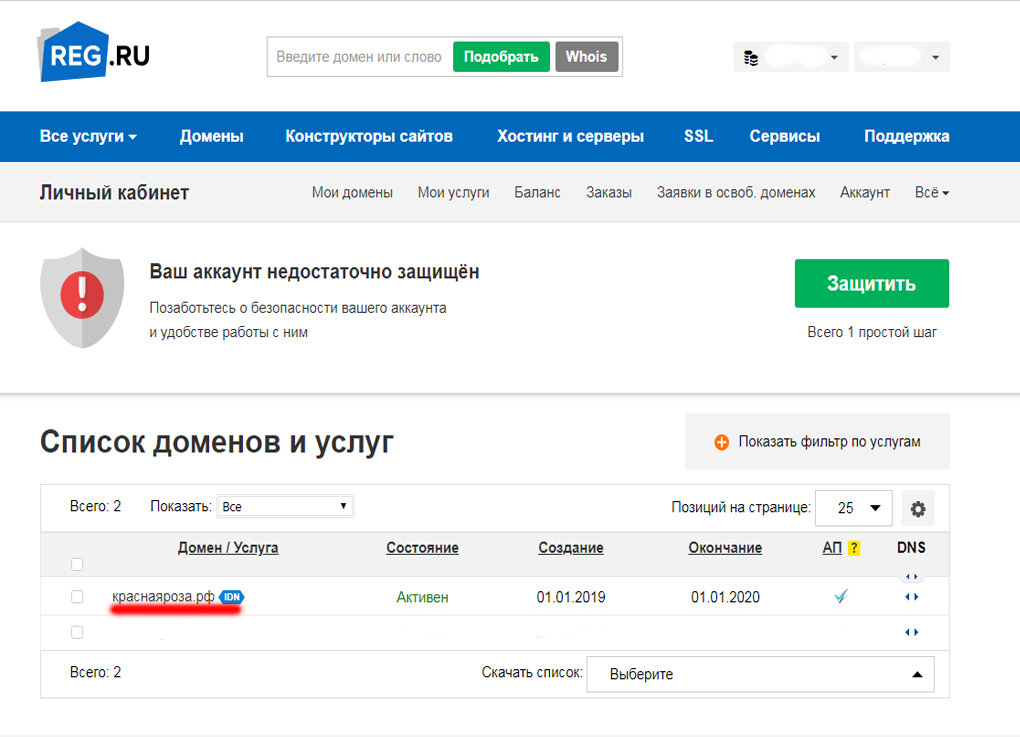The height and width of the screenshot is (737, 1020).
Task: Click the Активен status text
Action: 422,597
